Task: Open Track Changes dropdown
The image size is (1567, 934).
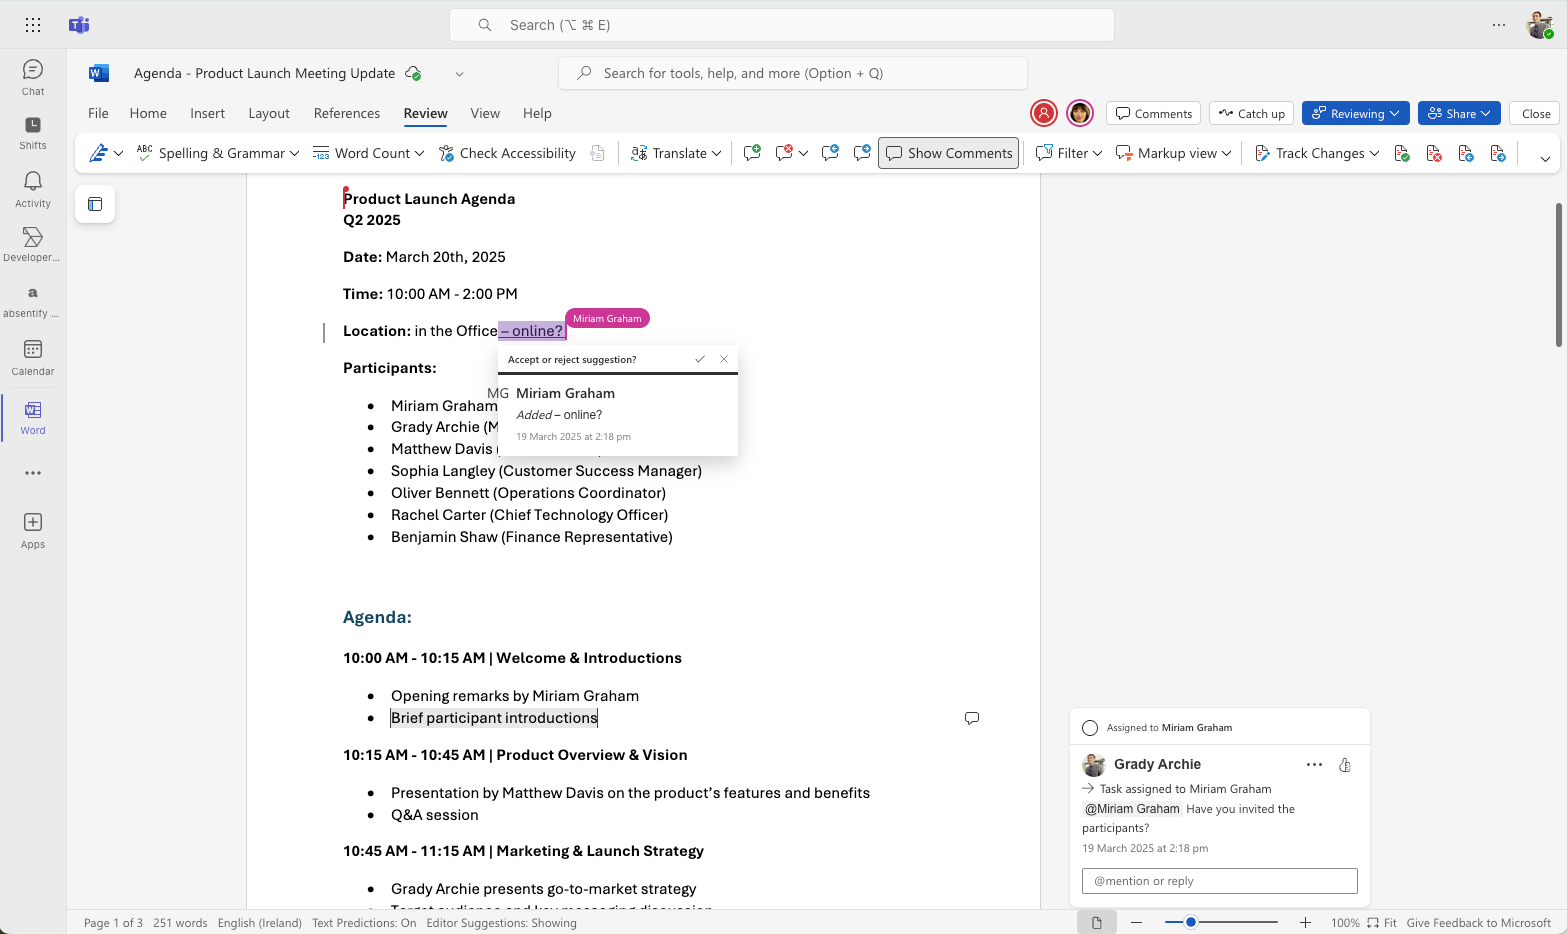Action: tap(1374, 153)
